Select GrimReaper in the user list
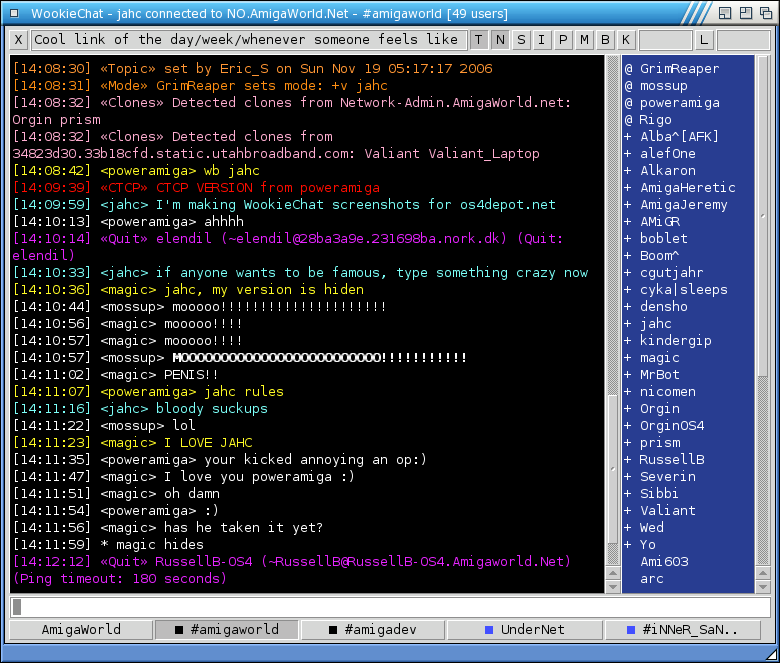This screenshot has width=780, height=663. coord(679,69)
